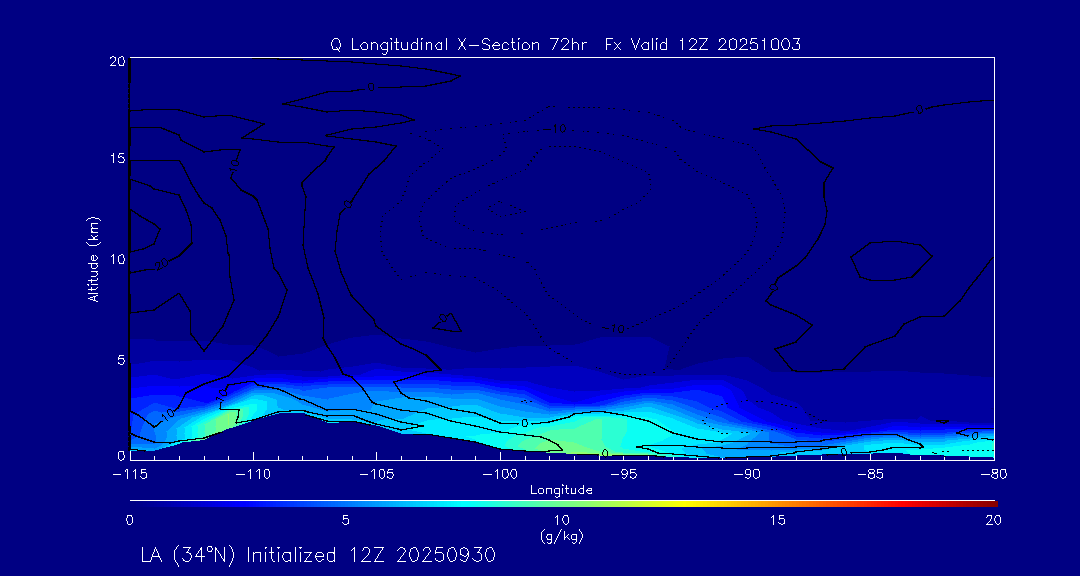Click the 'Altitude (km)' vertical axis label
The width and height of the screenshot is (1080, 576).
click(92, 258)
